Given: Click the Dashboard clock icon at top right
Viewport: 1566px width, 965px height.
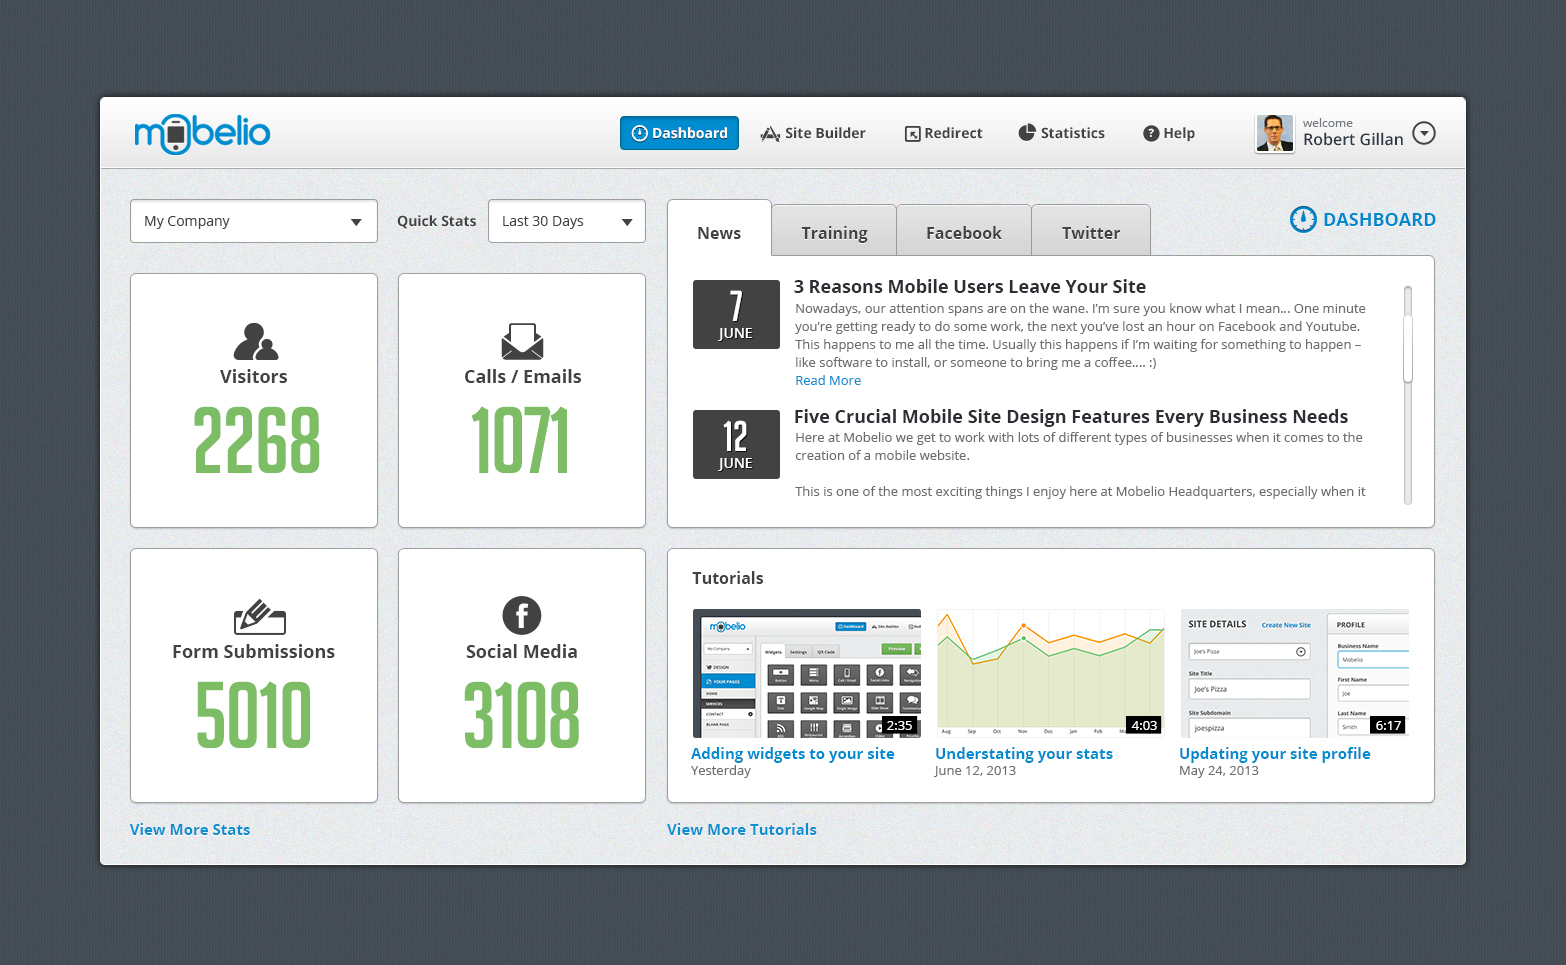Looking at the screenshot, I should point(1302,220).
